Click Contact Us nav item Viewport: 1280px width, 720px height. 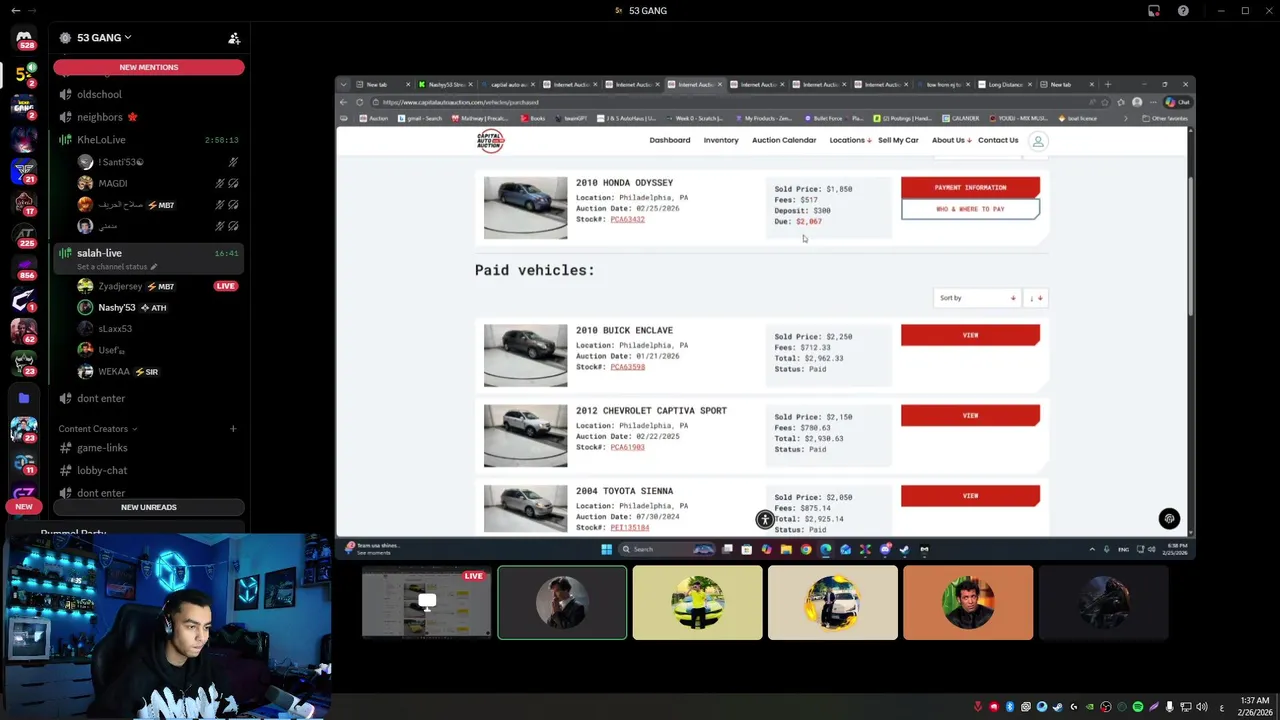[x=998, y=140]
